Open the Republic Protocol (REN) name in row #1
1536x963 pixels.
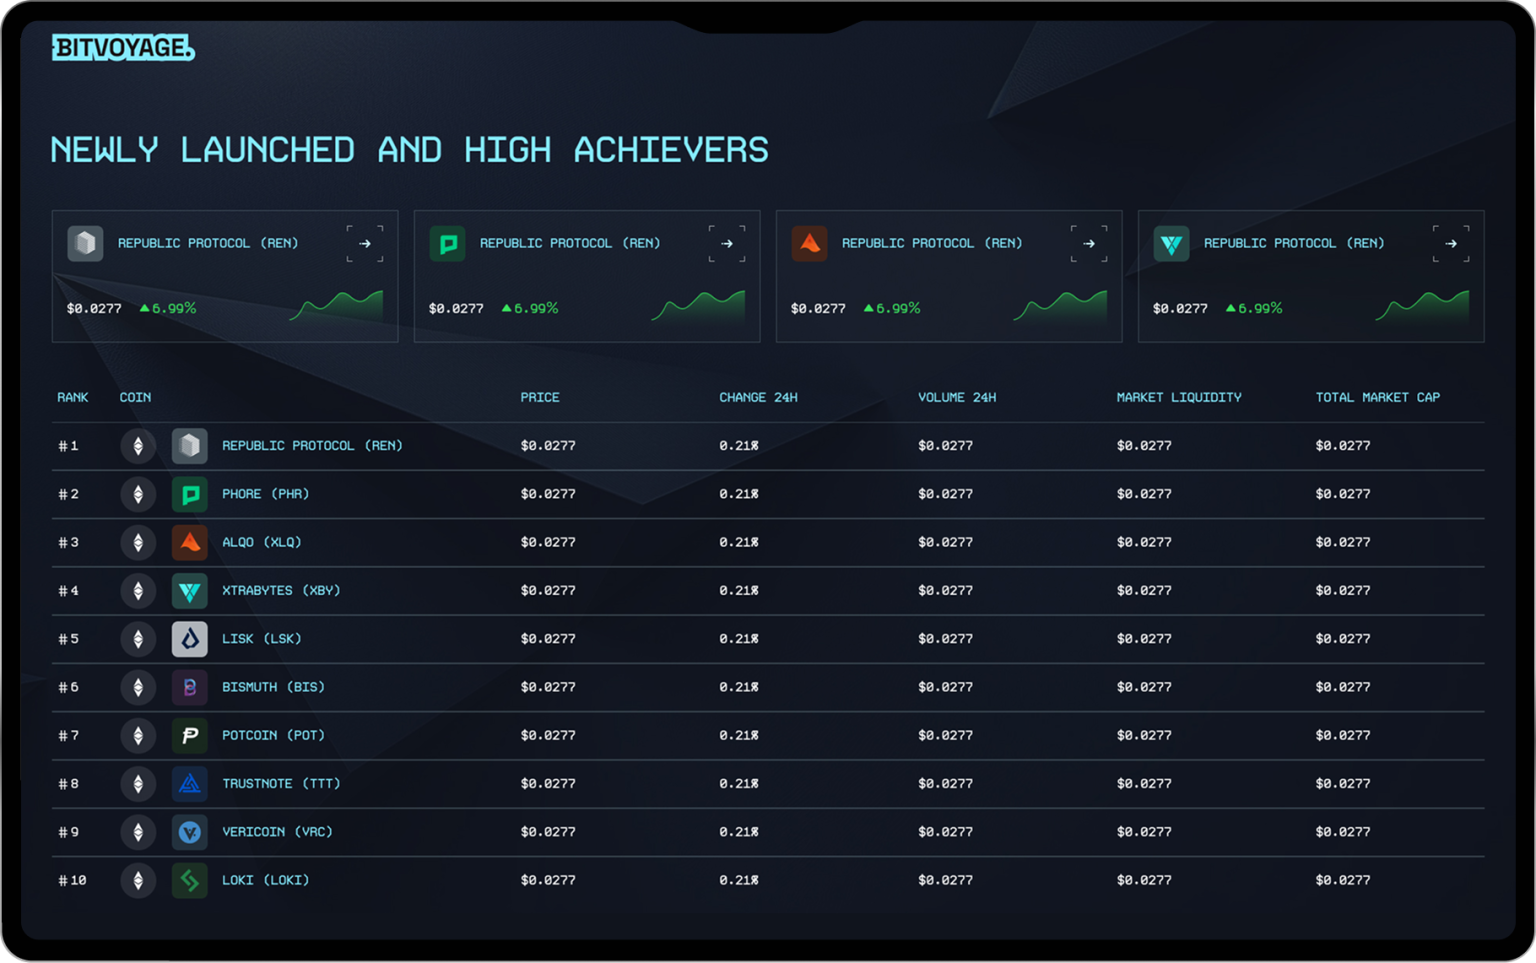[312, 446]
